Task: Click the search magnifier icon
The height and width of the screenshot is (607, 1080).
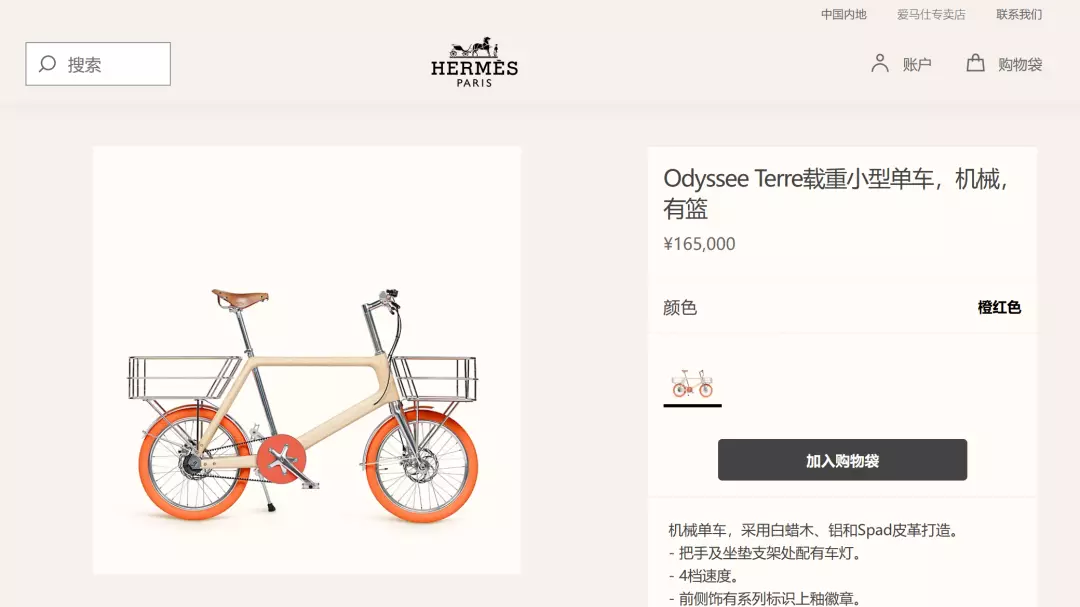Action: coord(47,64)
